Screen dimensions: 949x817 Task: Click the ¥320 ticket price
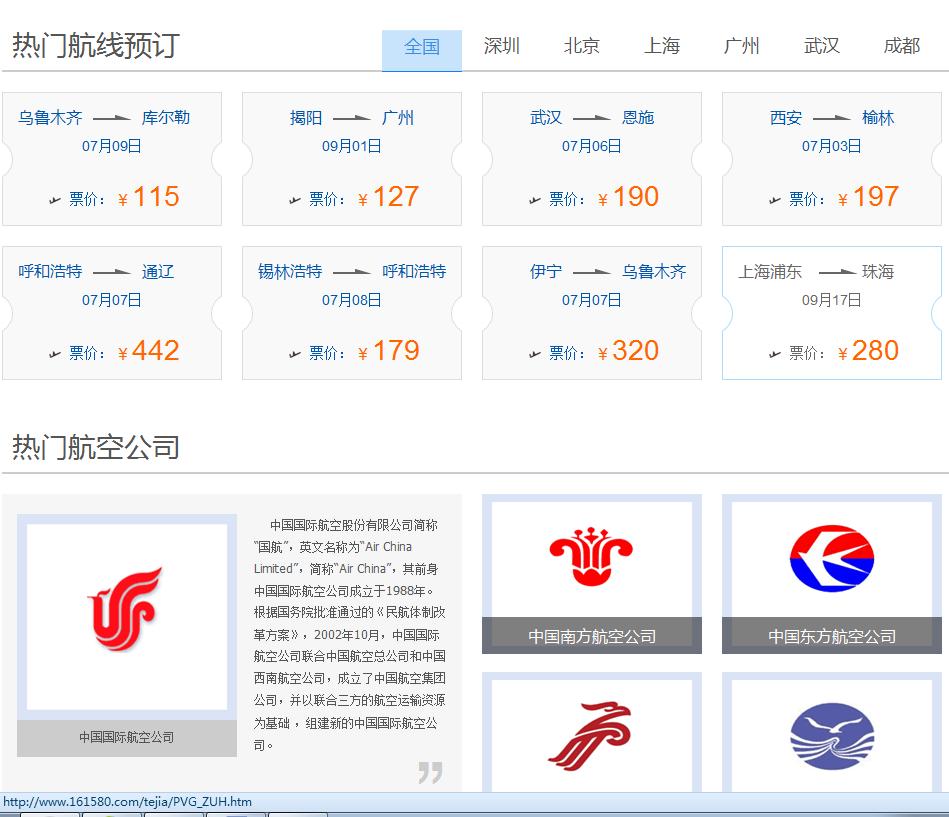(628, 351)
